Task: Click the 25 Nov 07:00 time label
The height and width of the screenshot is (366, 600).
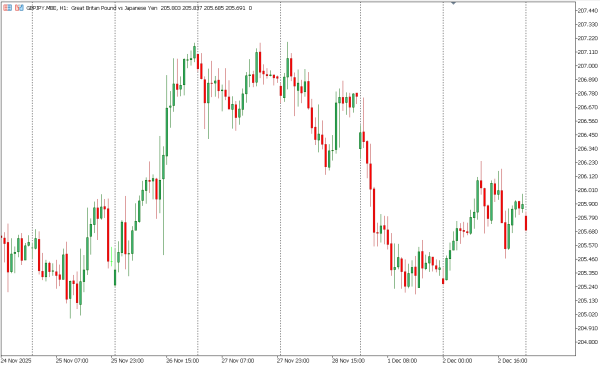Action: click(72, 361)
